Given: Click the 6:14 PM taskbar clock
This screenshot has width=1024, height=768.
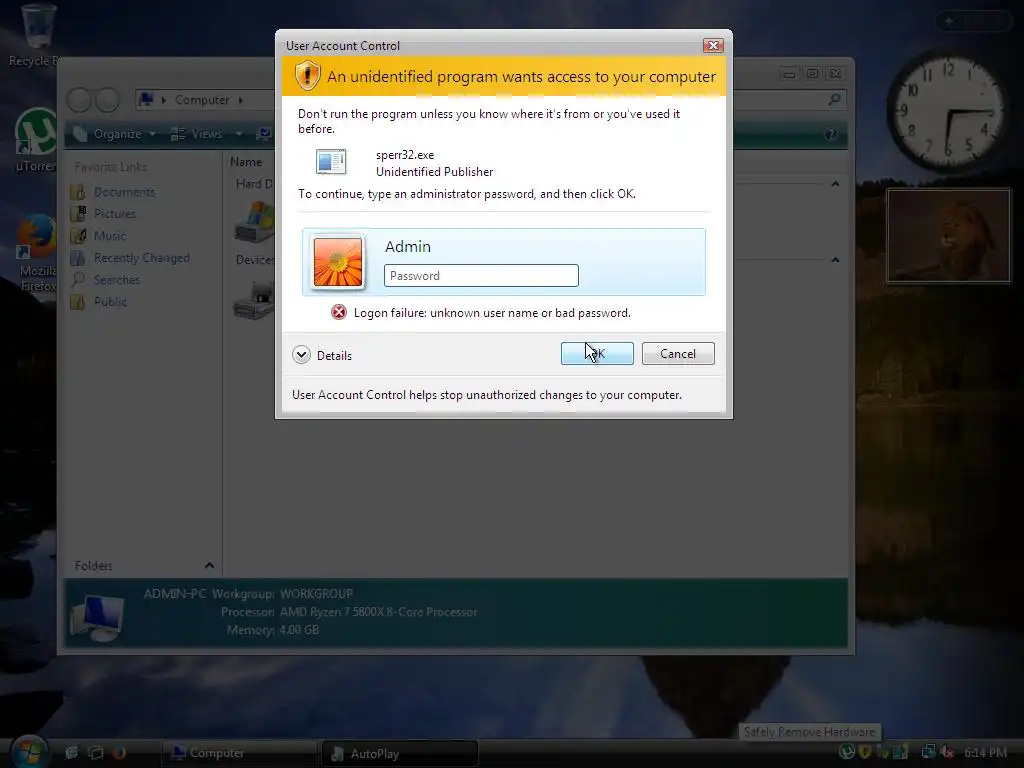Looking at the screenshot, I should point(985,753).
